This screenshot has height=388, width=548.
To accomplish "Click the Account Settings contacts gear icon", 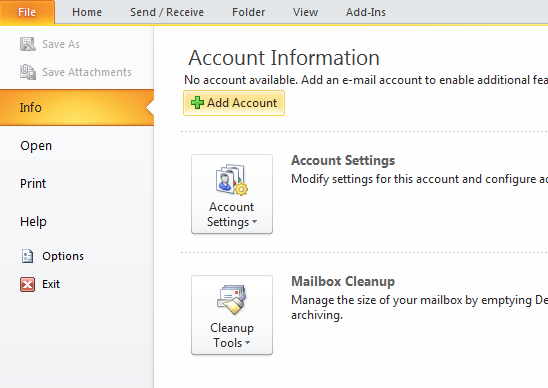I will pos(232,180).
